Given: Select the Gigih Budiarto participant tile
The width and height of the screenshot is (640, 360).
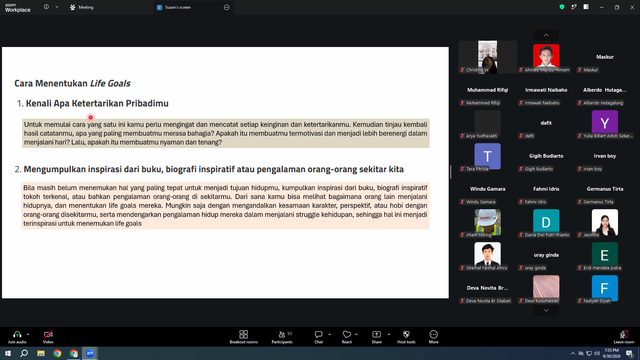Looking at the screenshot, I should [x=546, y=156].
